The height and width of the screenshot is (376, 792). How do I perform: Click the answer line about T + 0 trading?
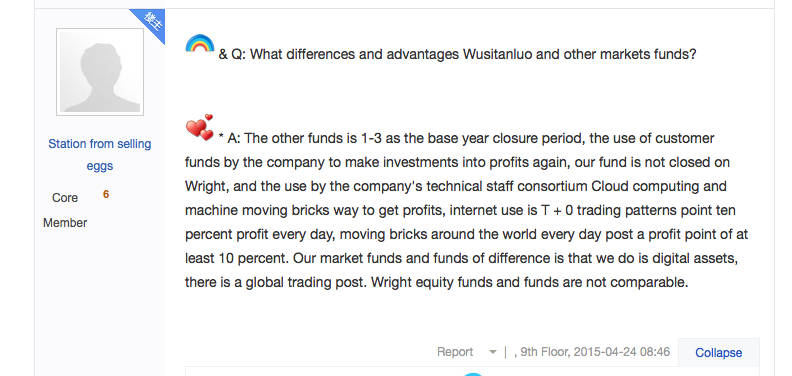pos(460,210)
